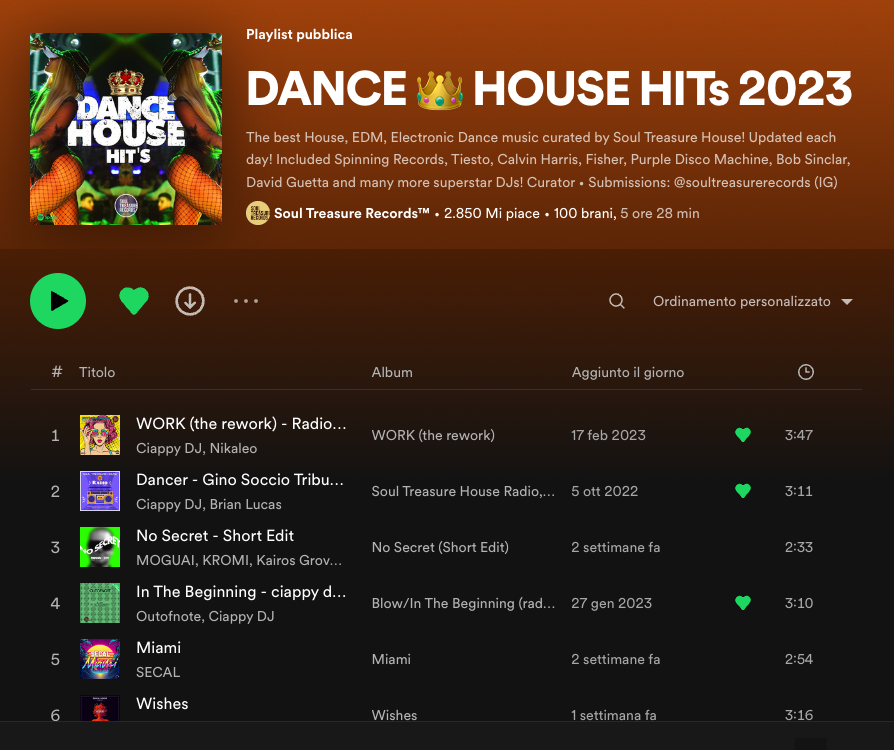The height and width of the screenshot is (750, 894).
Task: Open the three-dot more options menu
Action: [246, 301]
